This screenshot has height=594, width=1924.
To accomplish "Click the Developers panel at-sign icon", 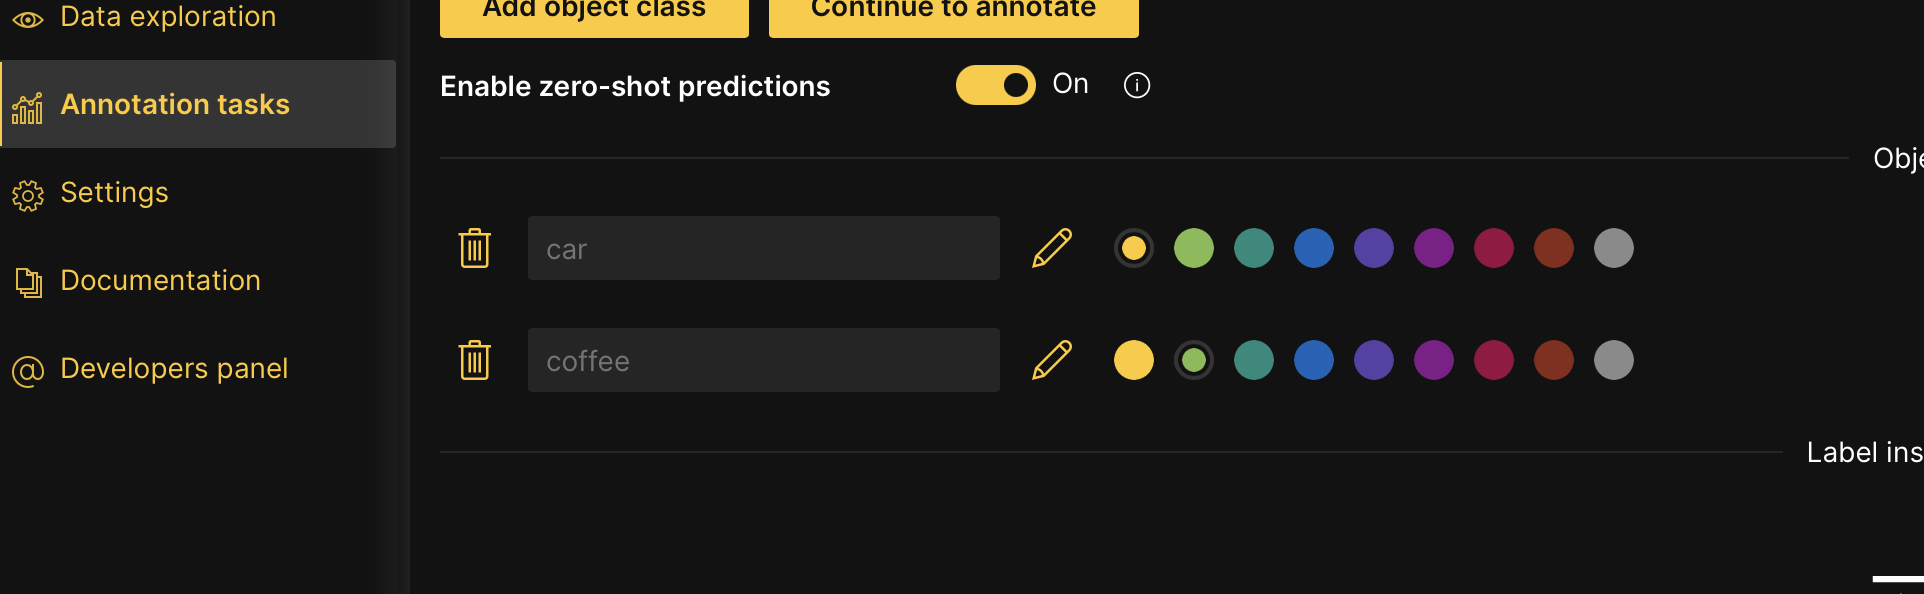I will pyautogui.click(x=28, y=371).
